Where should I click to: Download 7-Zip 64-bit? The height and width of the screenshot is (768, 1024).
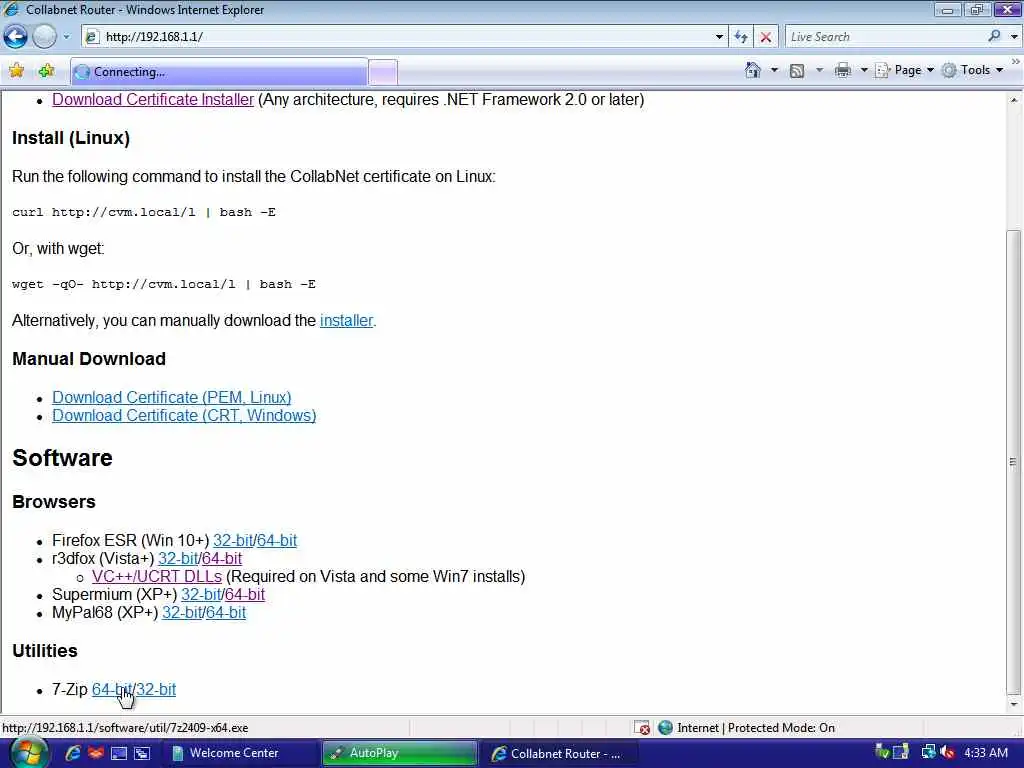pos(112,690)
